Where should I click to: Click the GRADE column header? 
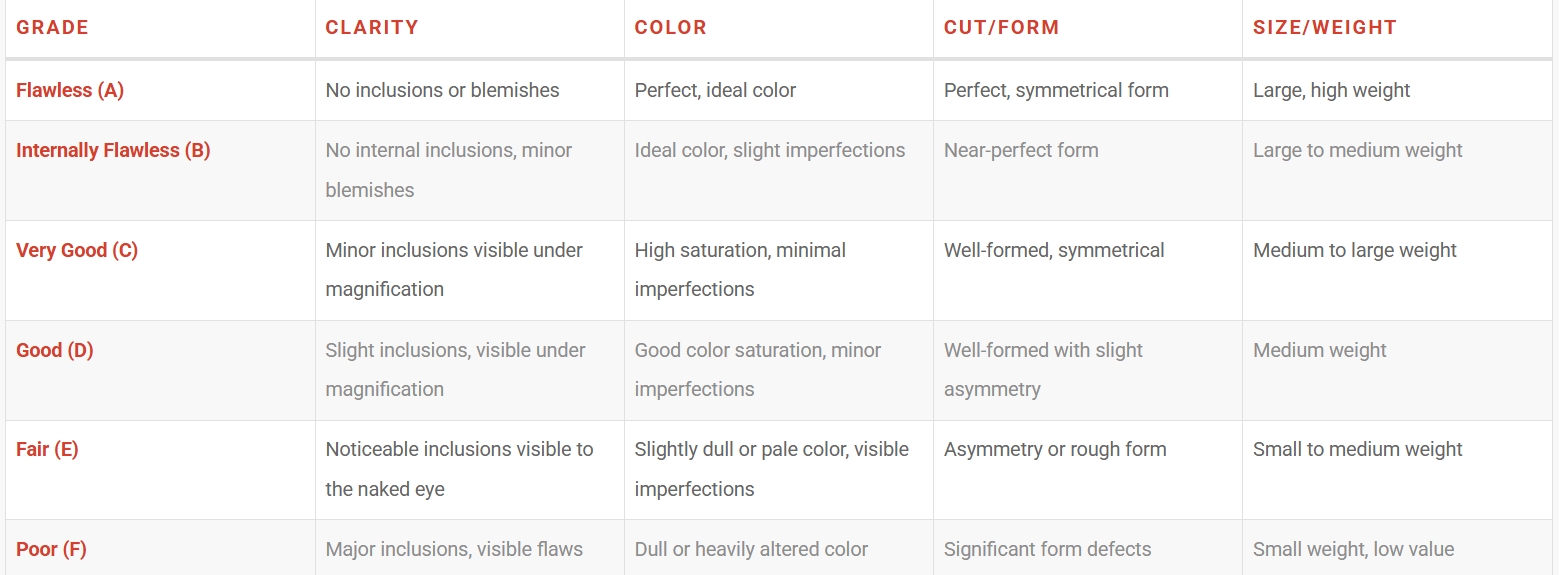52,28
